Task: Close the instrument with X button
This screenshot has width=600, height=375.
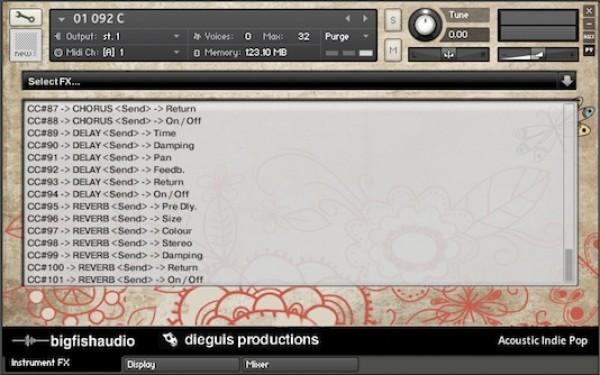Action: click(589, 11)
